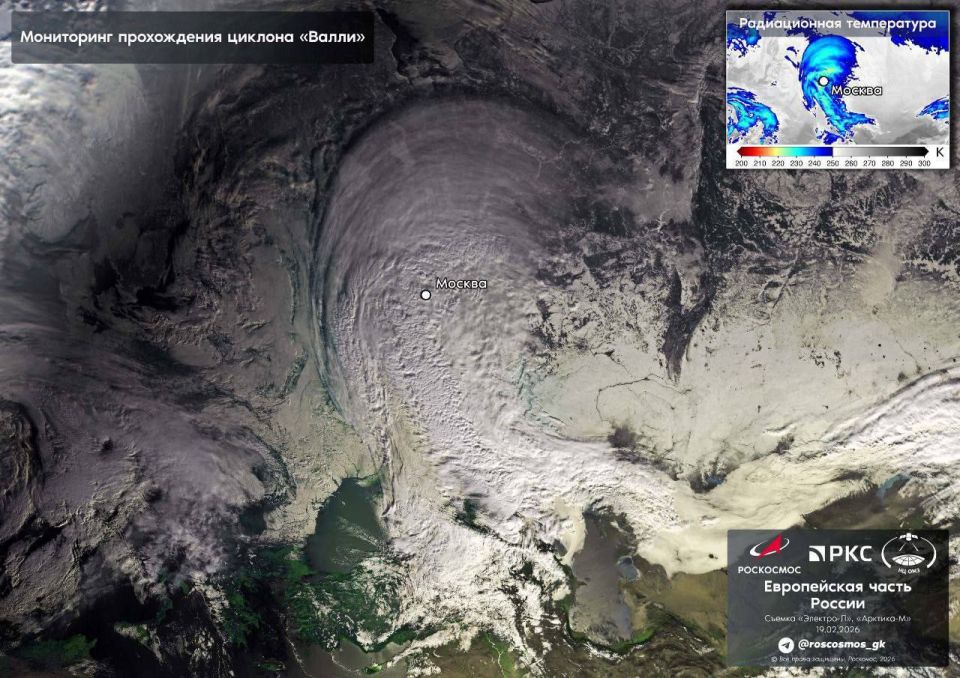Click the «Москва» label in the inset map

point(857,91)
